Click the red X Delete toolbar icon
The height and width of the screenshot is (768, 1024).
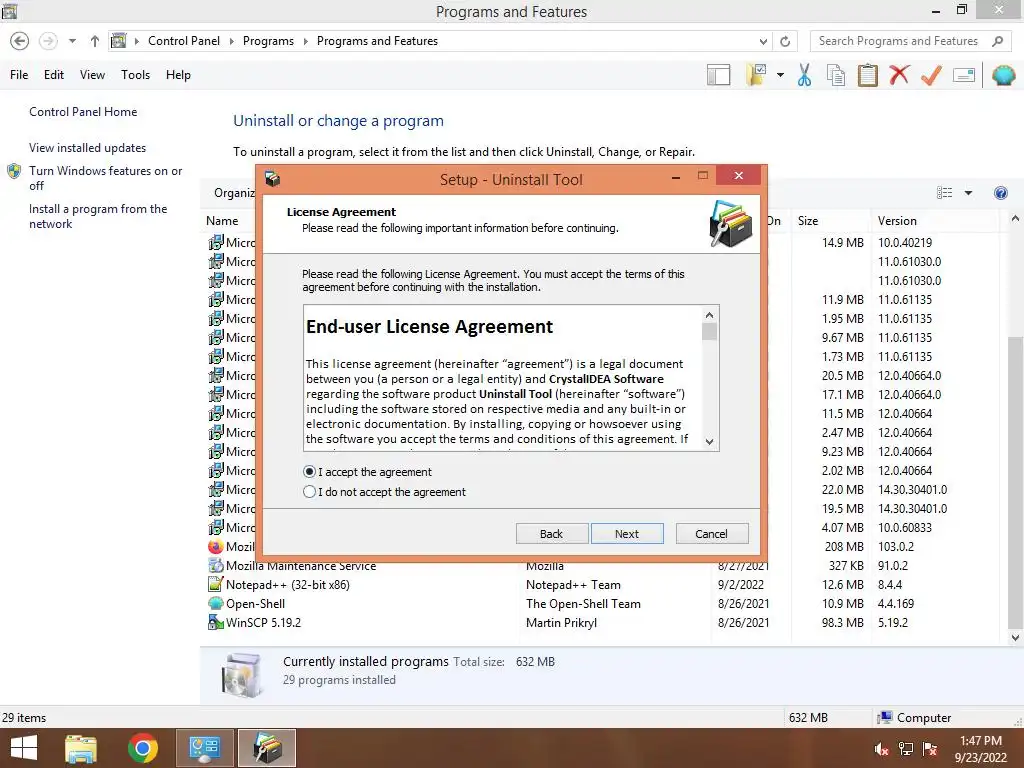[x=899, y=75]
